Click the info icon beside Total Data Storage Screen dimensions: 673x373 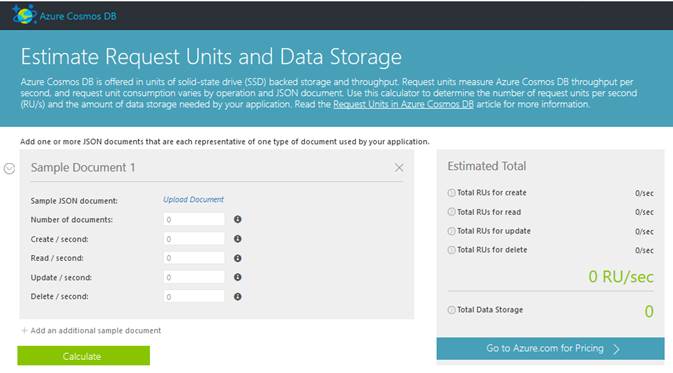pyautogui.click(x=451, y=309)
